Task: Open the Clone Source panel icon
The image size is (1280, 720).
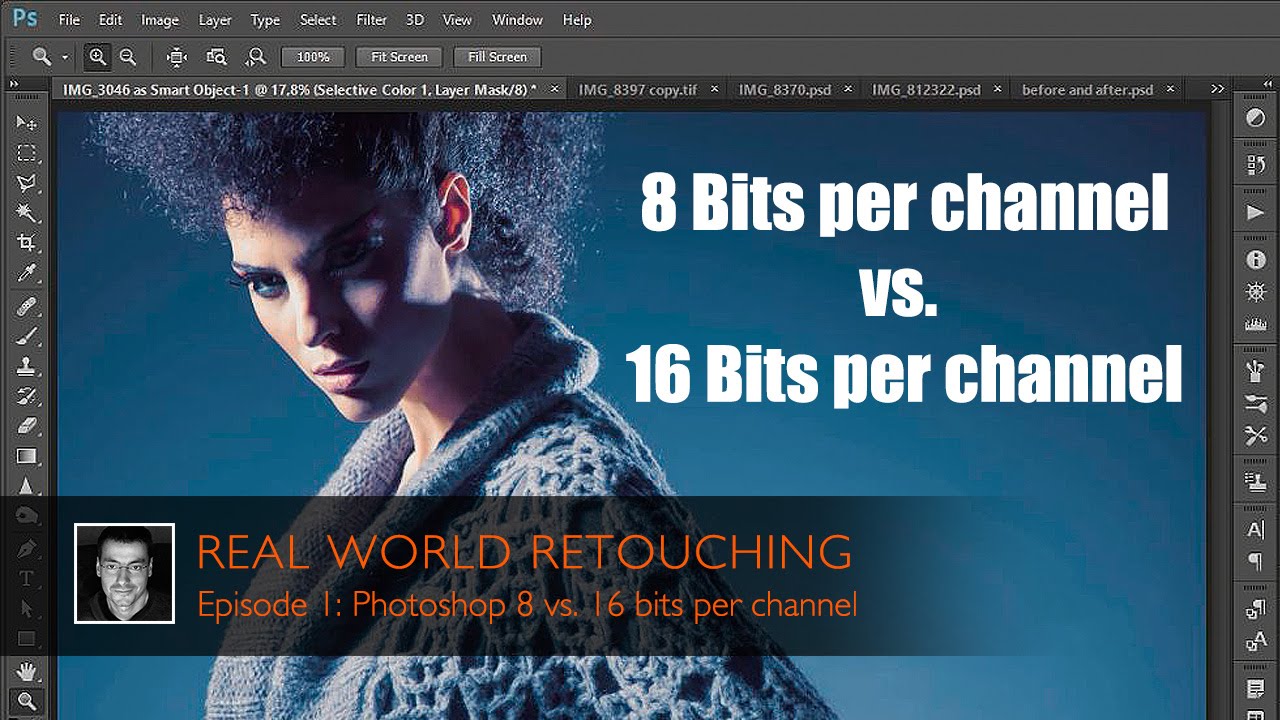Action: pyautogui.click(x=1255, y=482)
